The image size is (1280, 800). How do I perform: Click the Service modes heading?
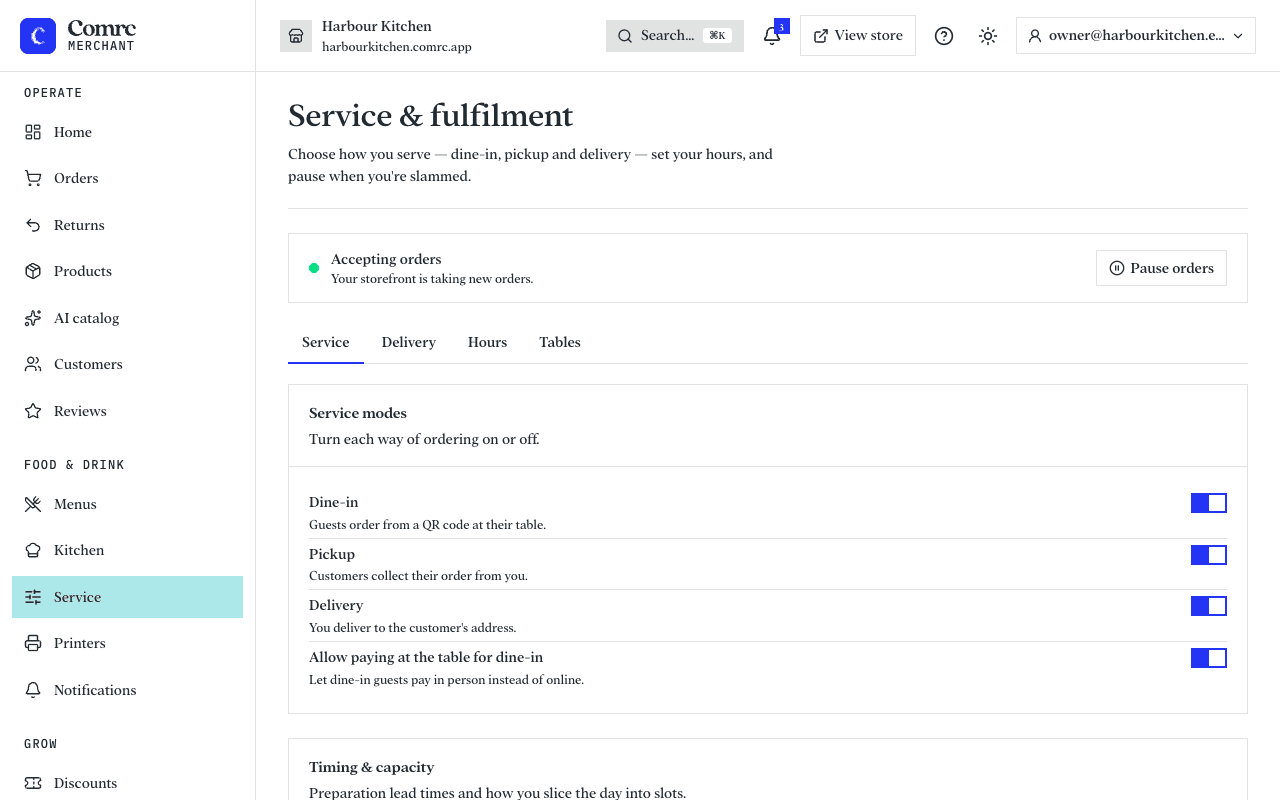(x=358, y=413)
